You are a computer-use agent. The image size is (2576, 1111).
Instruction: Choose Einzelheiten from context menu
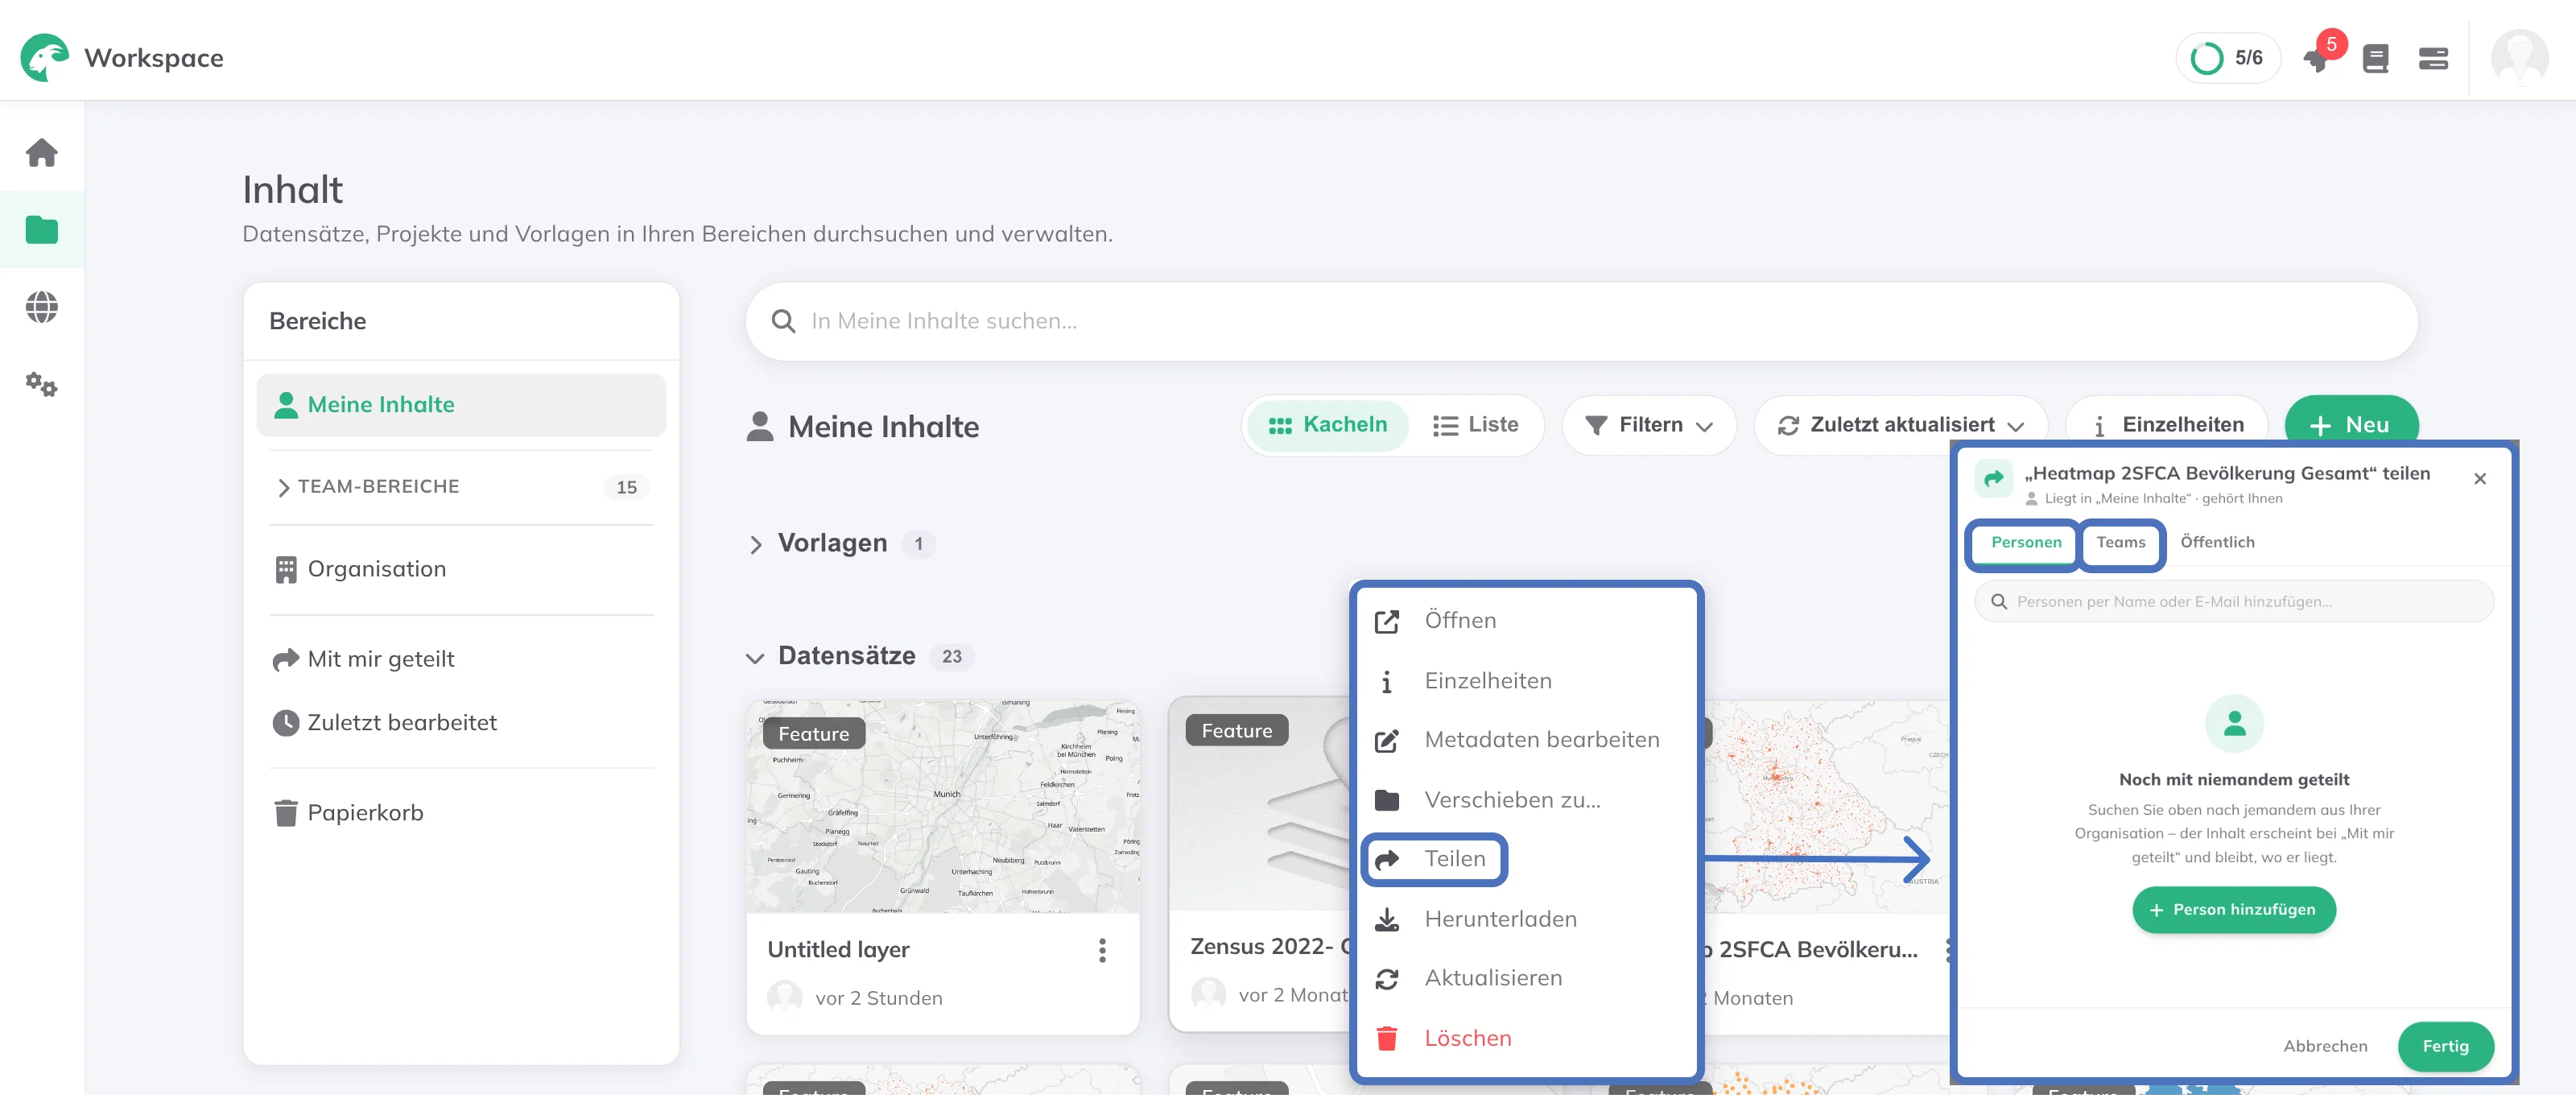pyautogui.click(x=1526, y=681)
